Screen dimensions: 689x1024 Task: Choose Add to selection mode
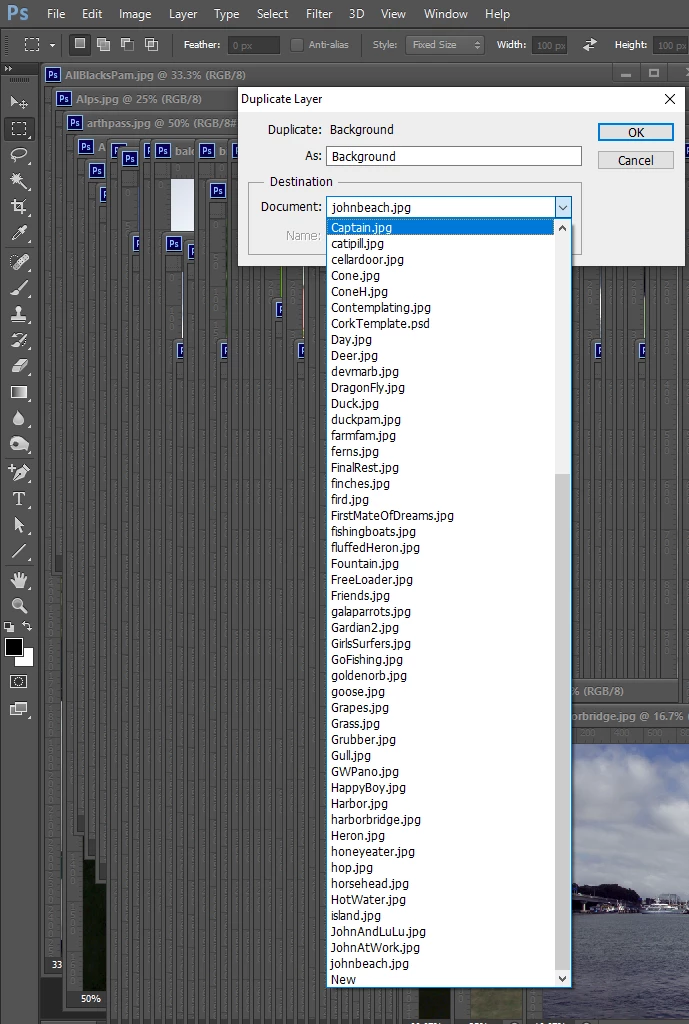click(x=103, y=44)
